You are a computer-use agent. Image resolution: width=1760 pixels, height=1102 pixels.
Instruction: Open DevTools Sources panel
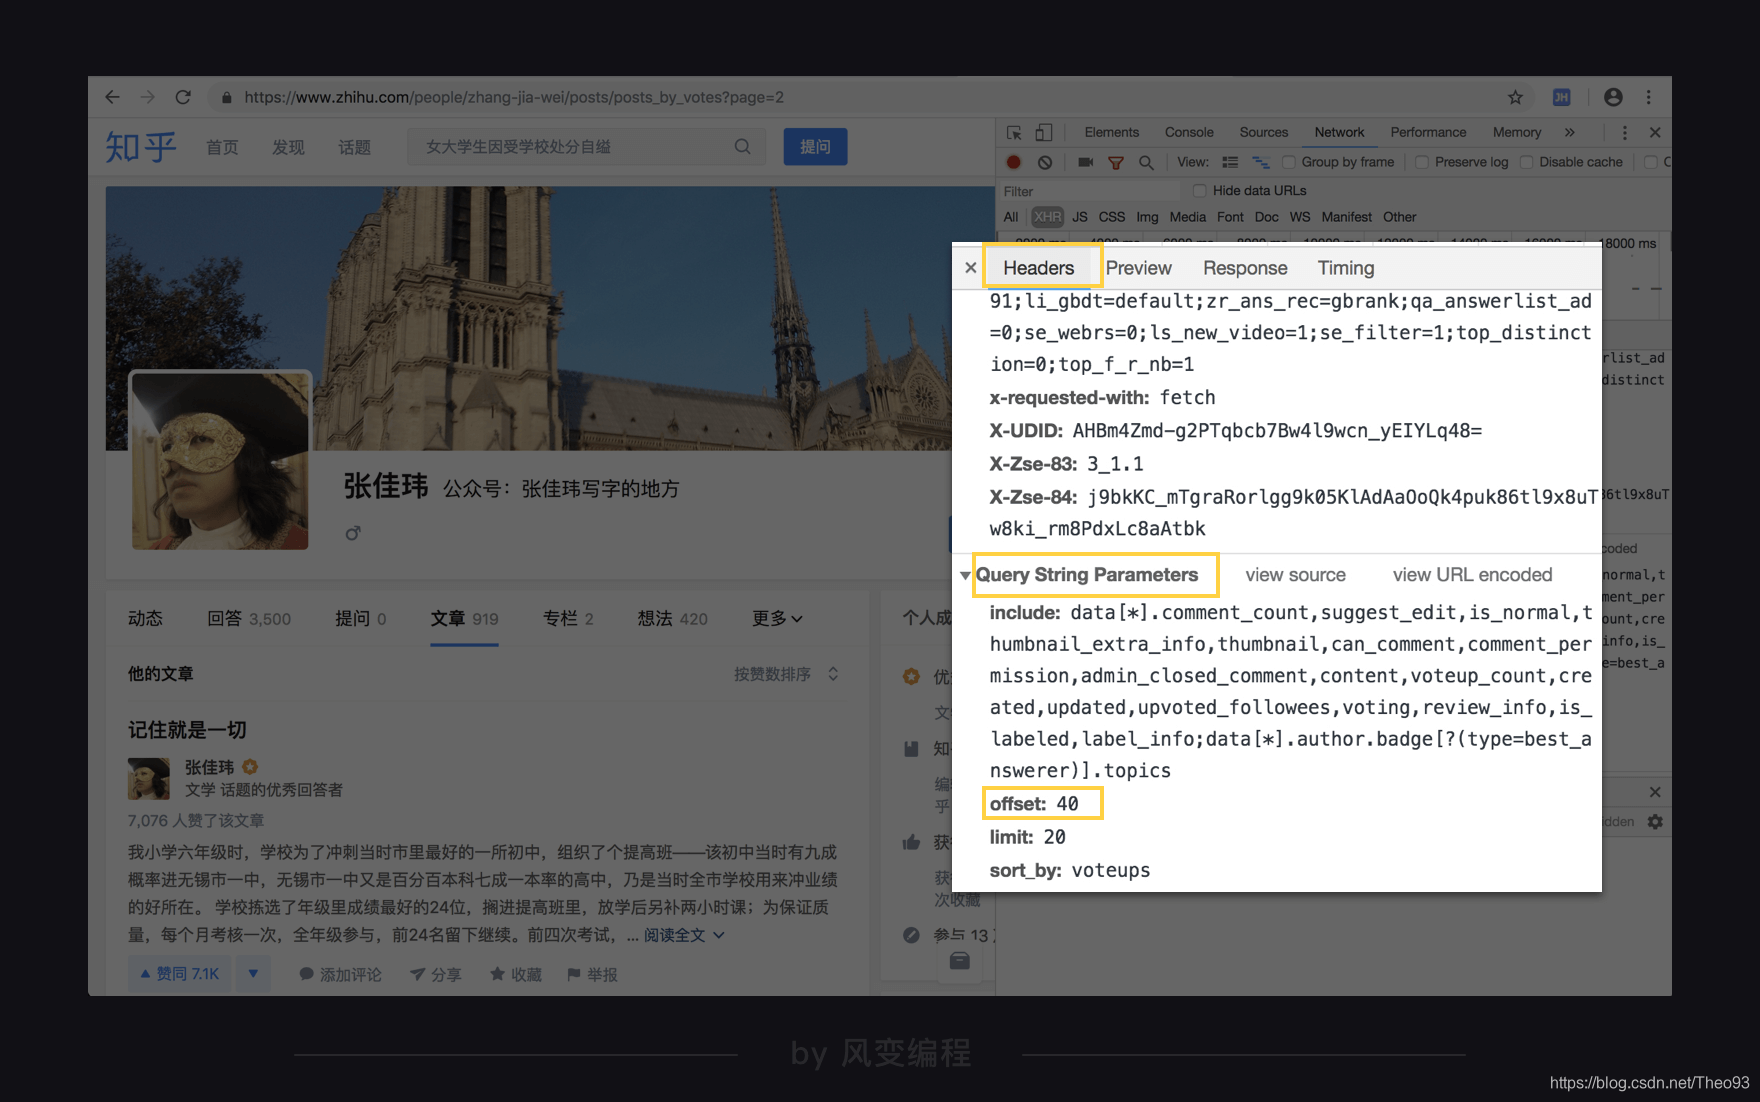[1264, 132]
